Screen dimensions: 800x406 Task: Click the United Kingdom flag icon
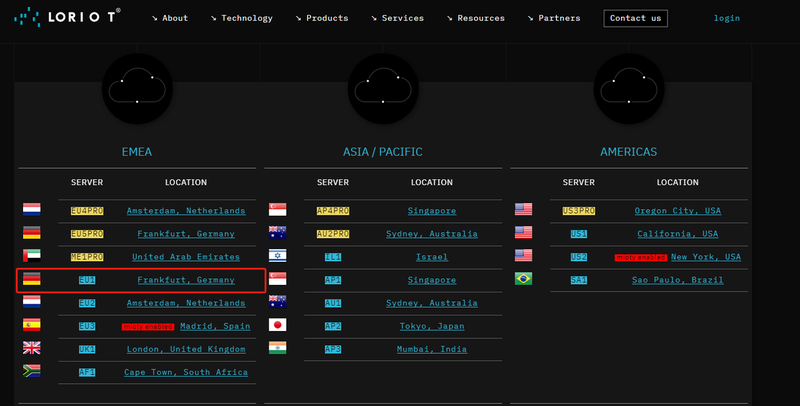click(x=32, y=348)
